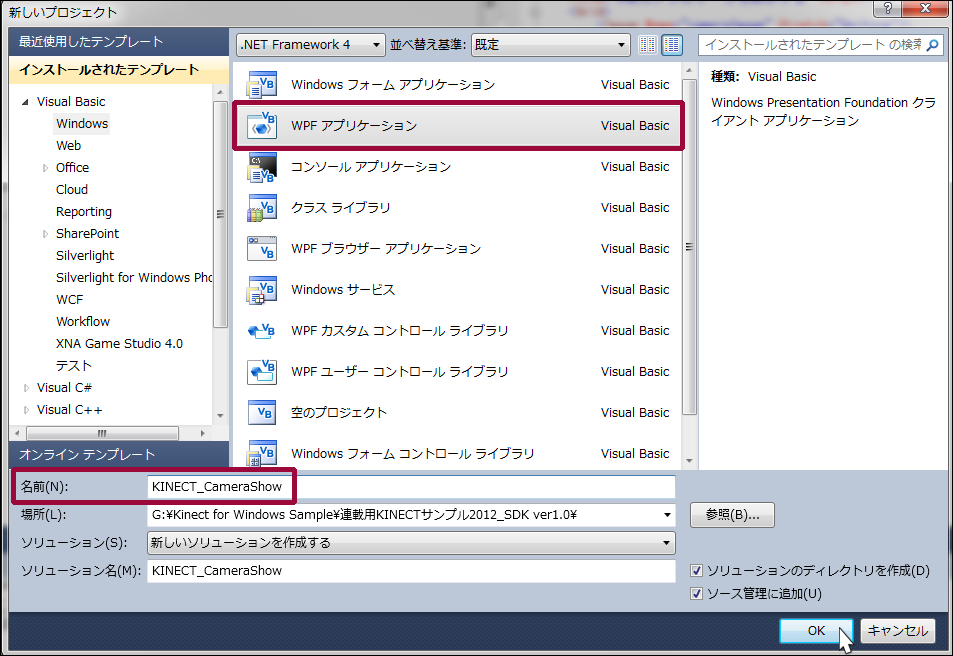953x656 pixels.
Task: Select the 空のプロジェクト template icon
Action: [x=262, y=412]
